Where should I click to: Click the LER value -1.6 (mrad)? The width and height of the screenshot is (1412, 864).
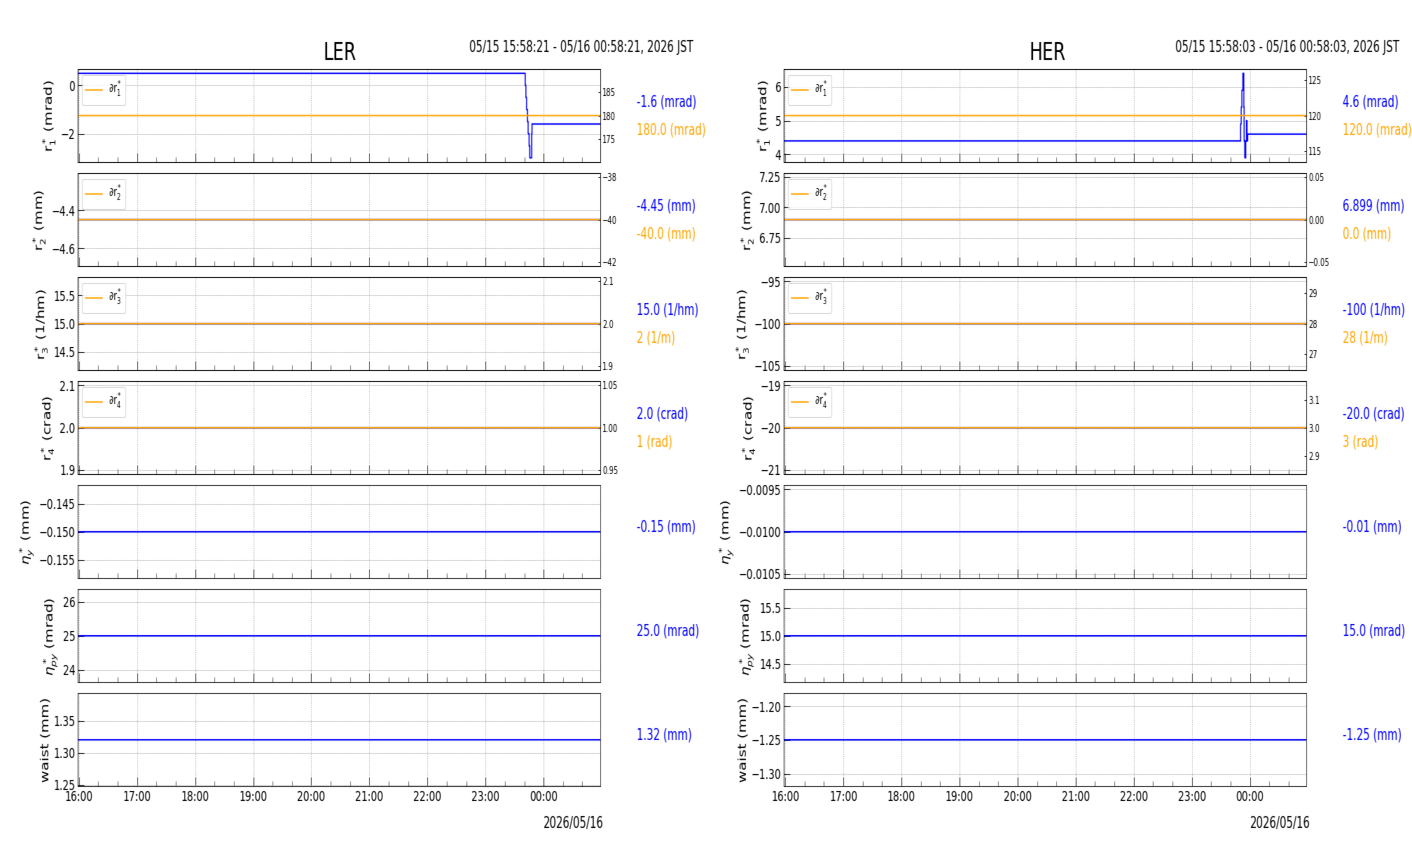coord(666,102)
